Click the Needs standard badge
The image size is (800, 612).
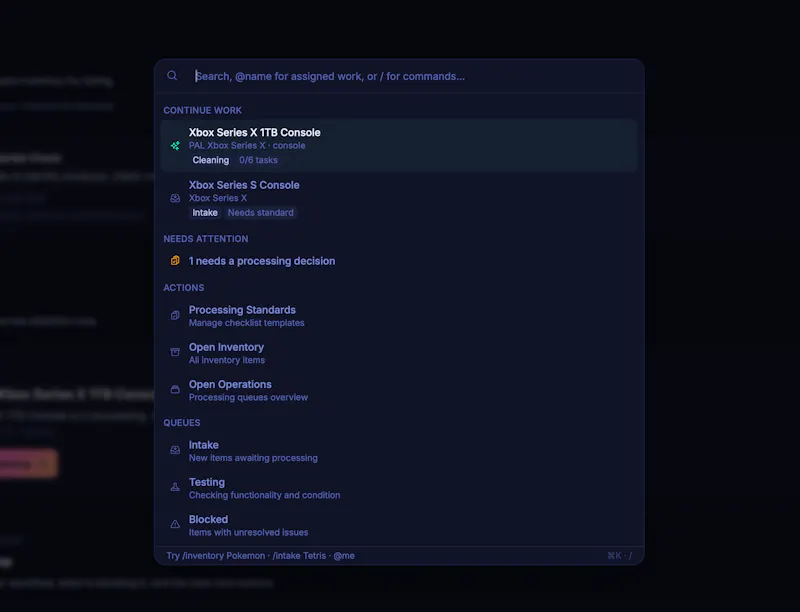[x=261, y=213]
